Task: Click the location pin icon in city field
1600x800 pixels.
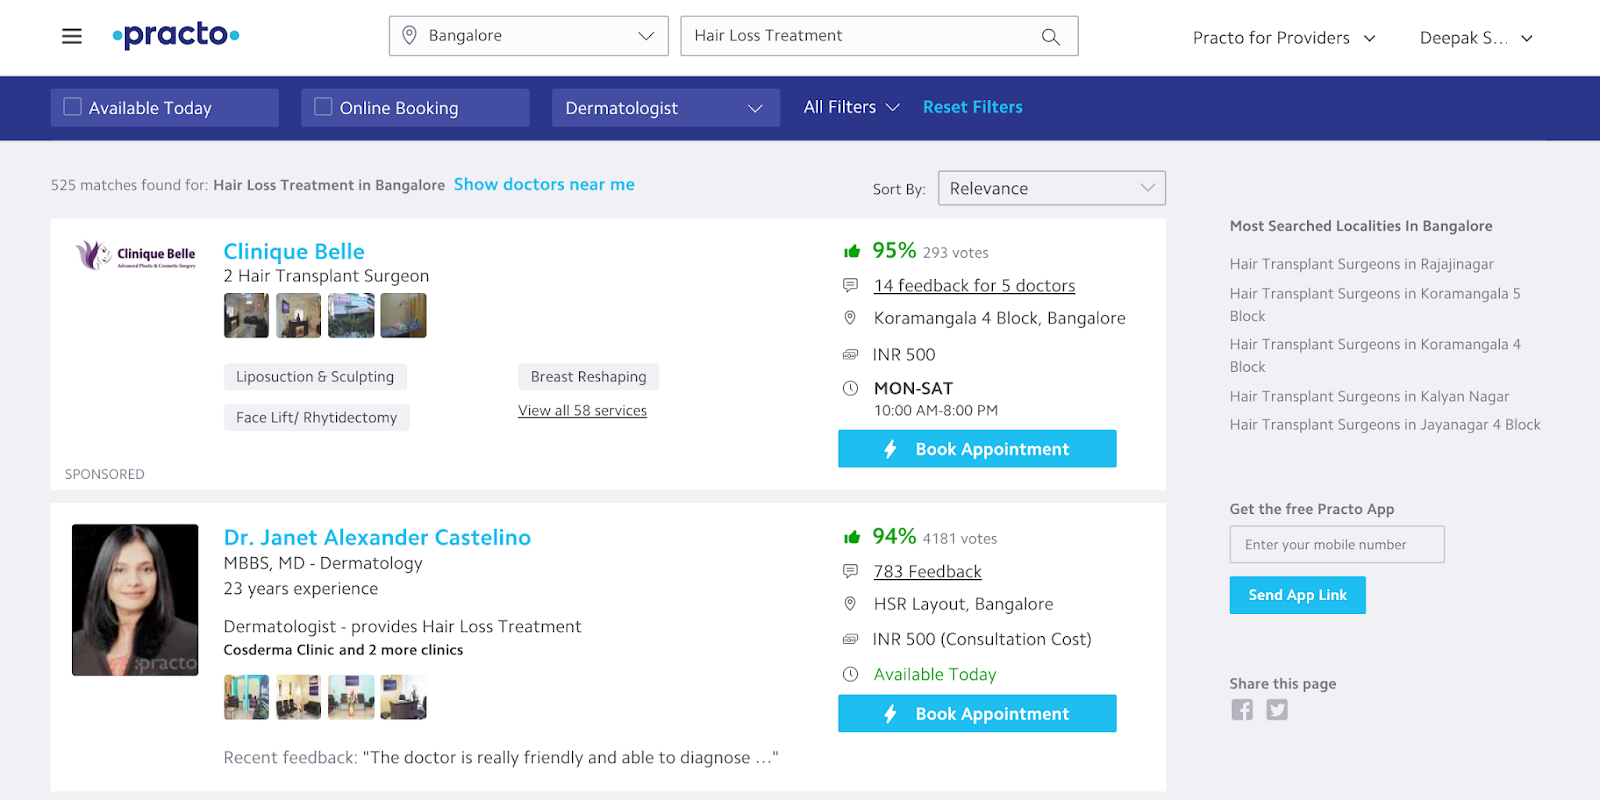Action: coord(409,36)
